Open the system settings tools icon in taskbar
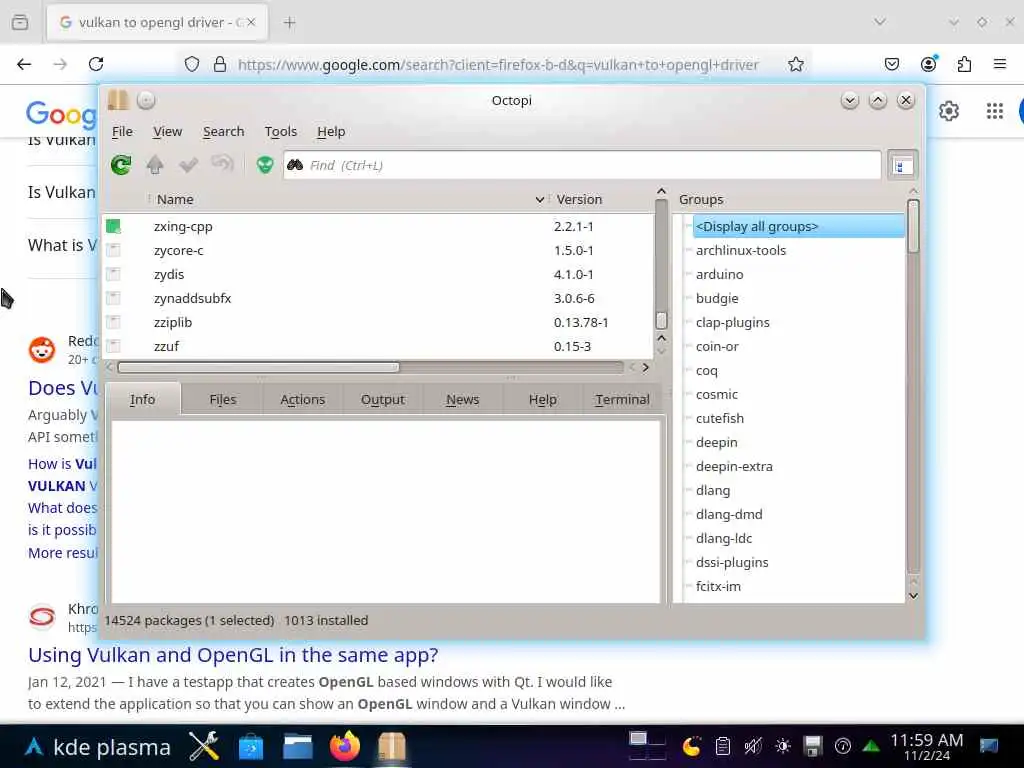The width and height of the screenshot is (1024, 768). click(x=204, y=746)
